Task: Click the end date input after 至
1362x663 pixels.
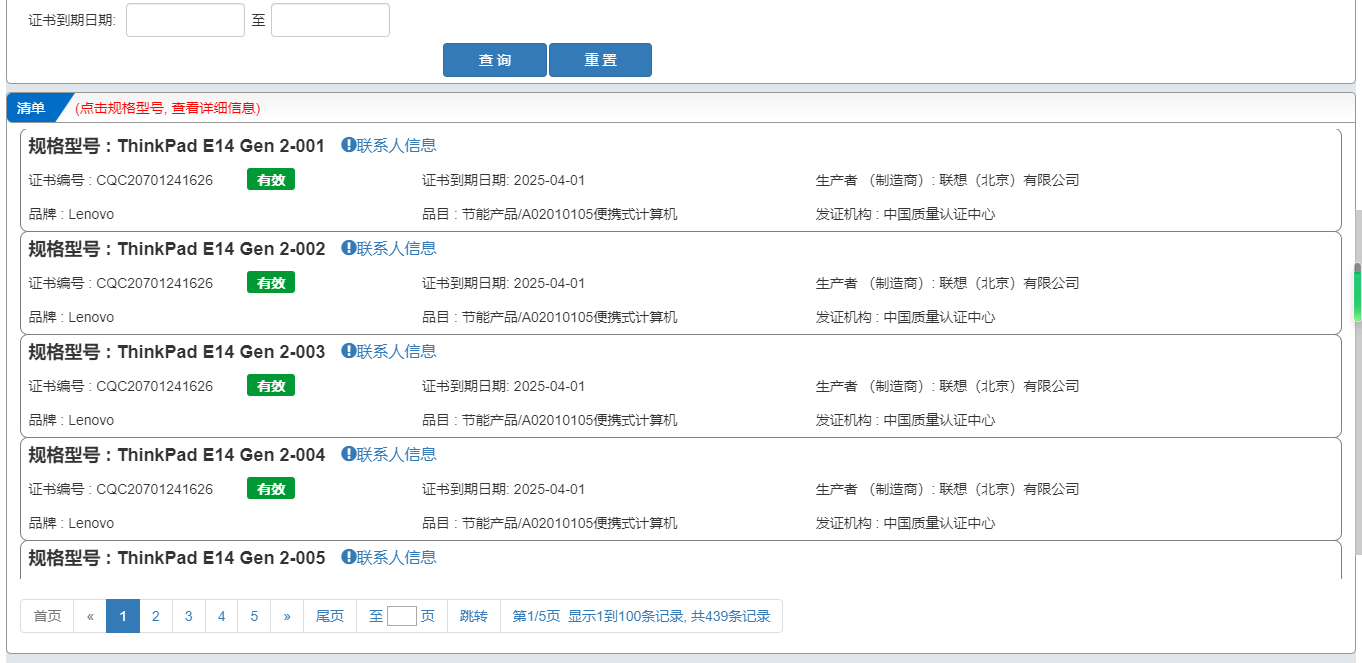Action: (330, 20)
